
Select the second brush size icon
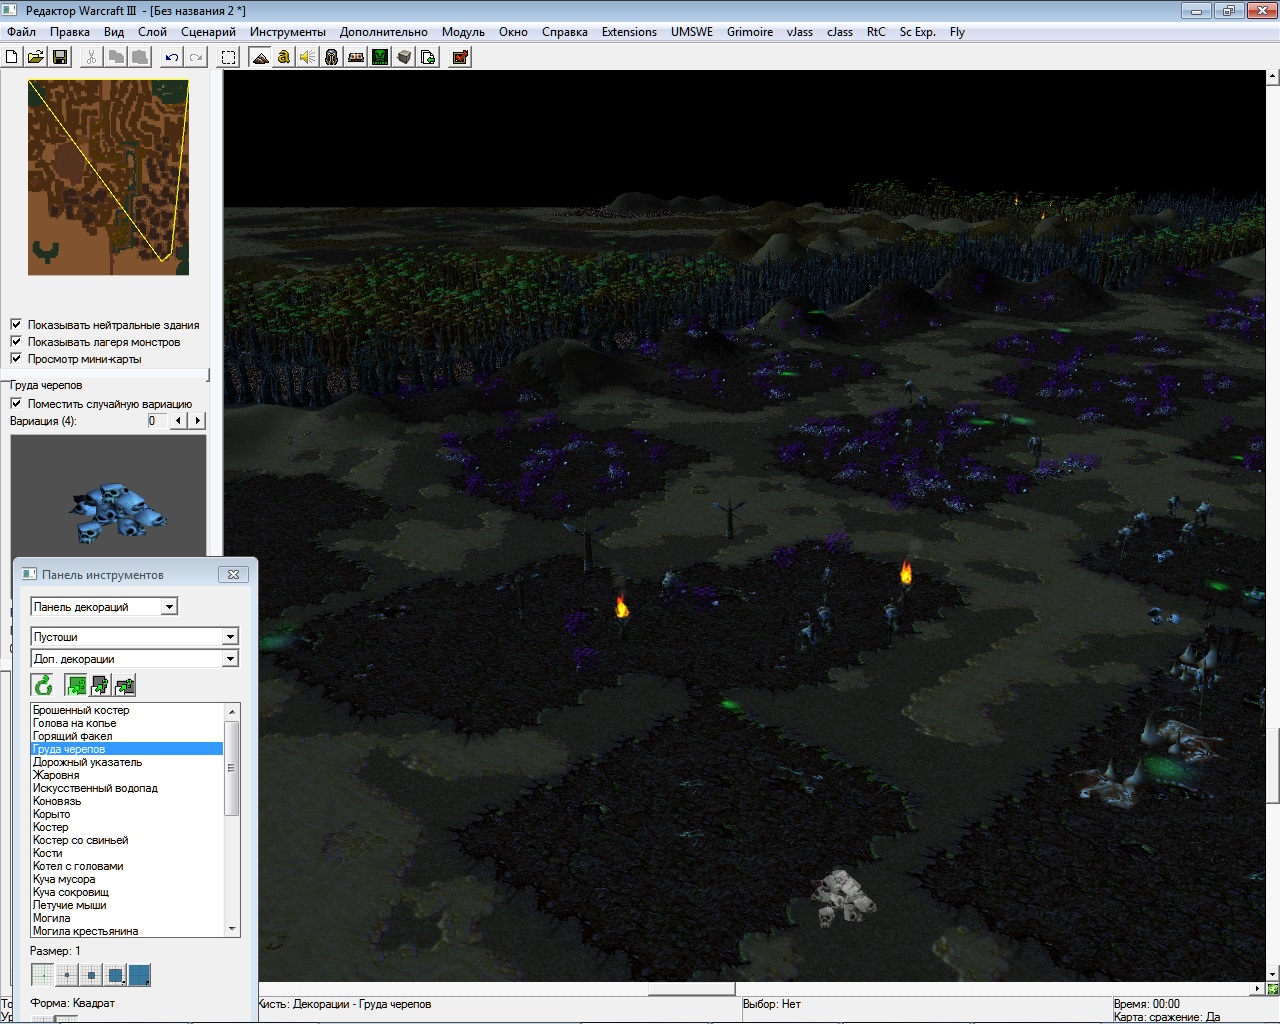(x=67, y=975)
